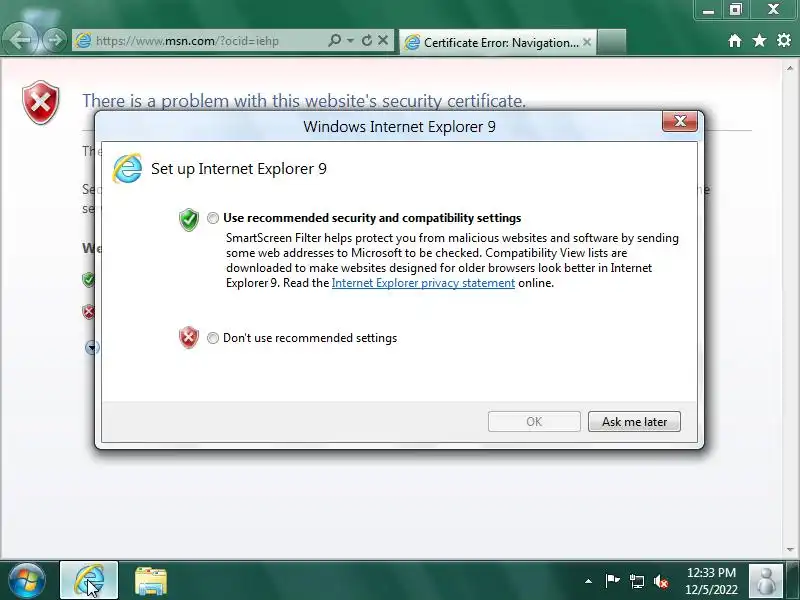
Task: Close the Windows Internet Explorer 9 dialog
Action: pos(680,121)
